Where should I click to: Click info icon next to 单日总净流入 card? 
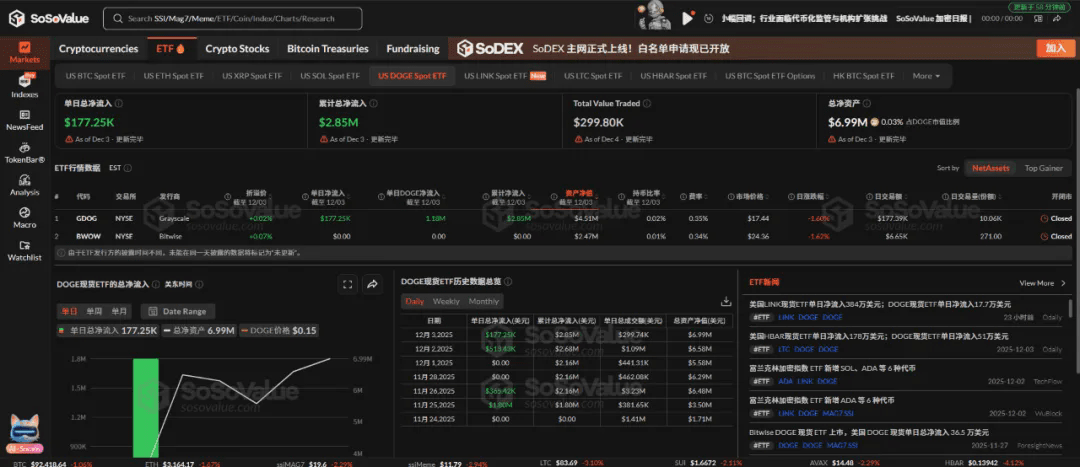119,103
